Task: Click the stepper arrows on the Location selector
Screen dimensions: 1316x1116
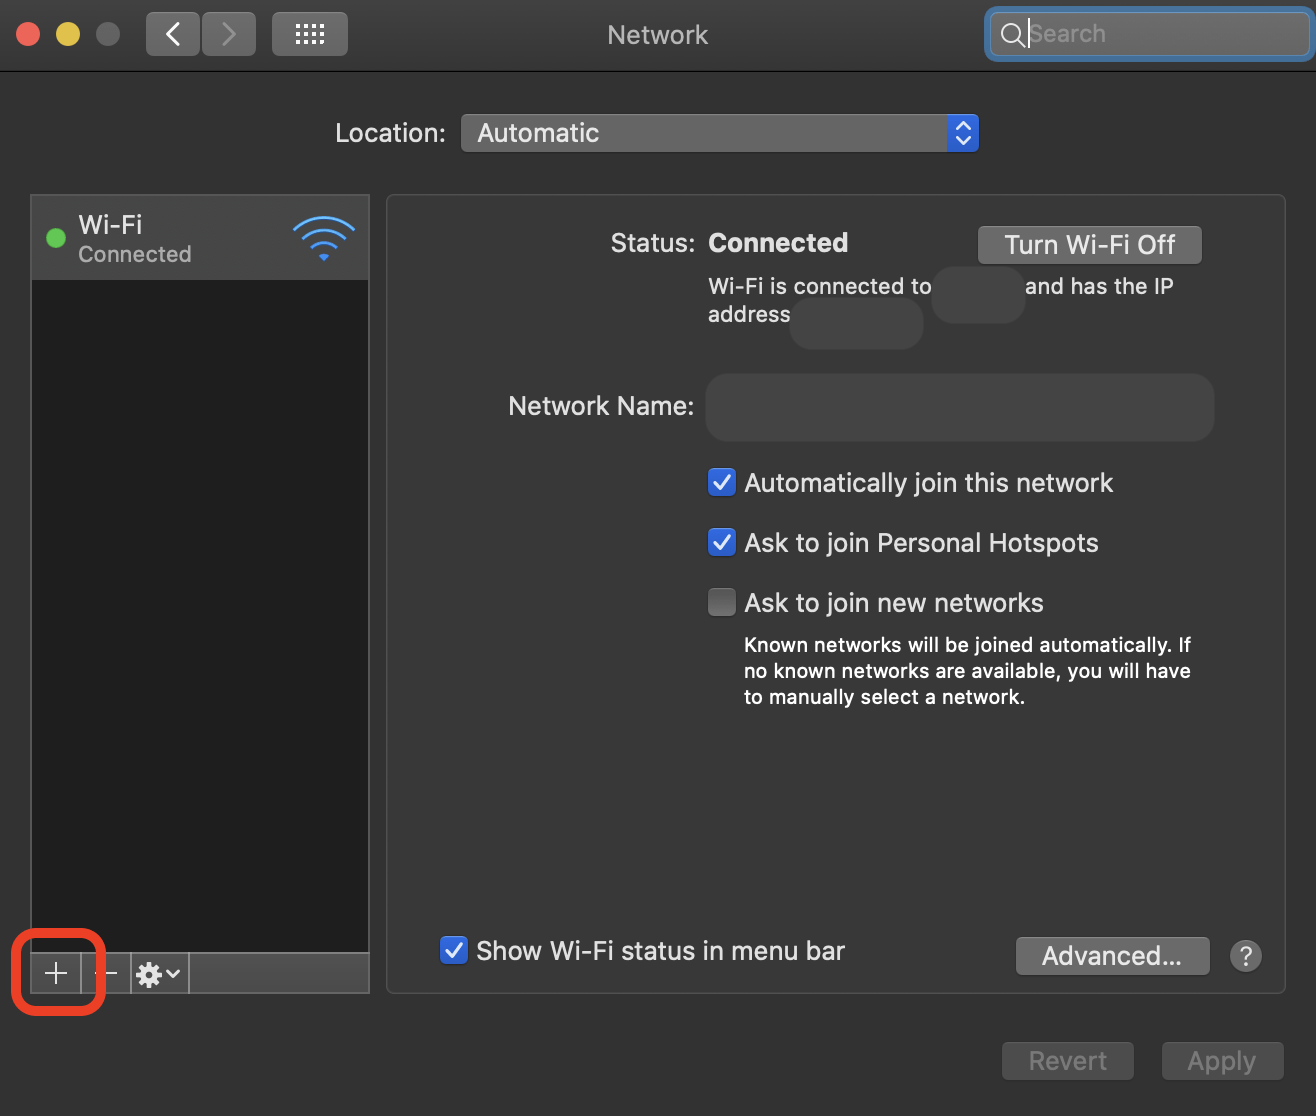Action: [962, 132]
